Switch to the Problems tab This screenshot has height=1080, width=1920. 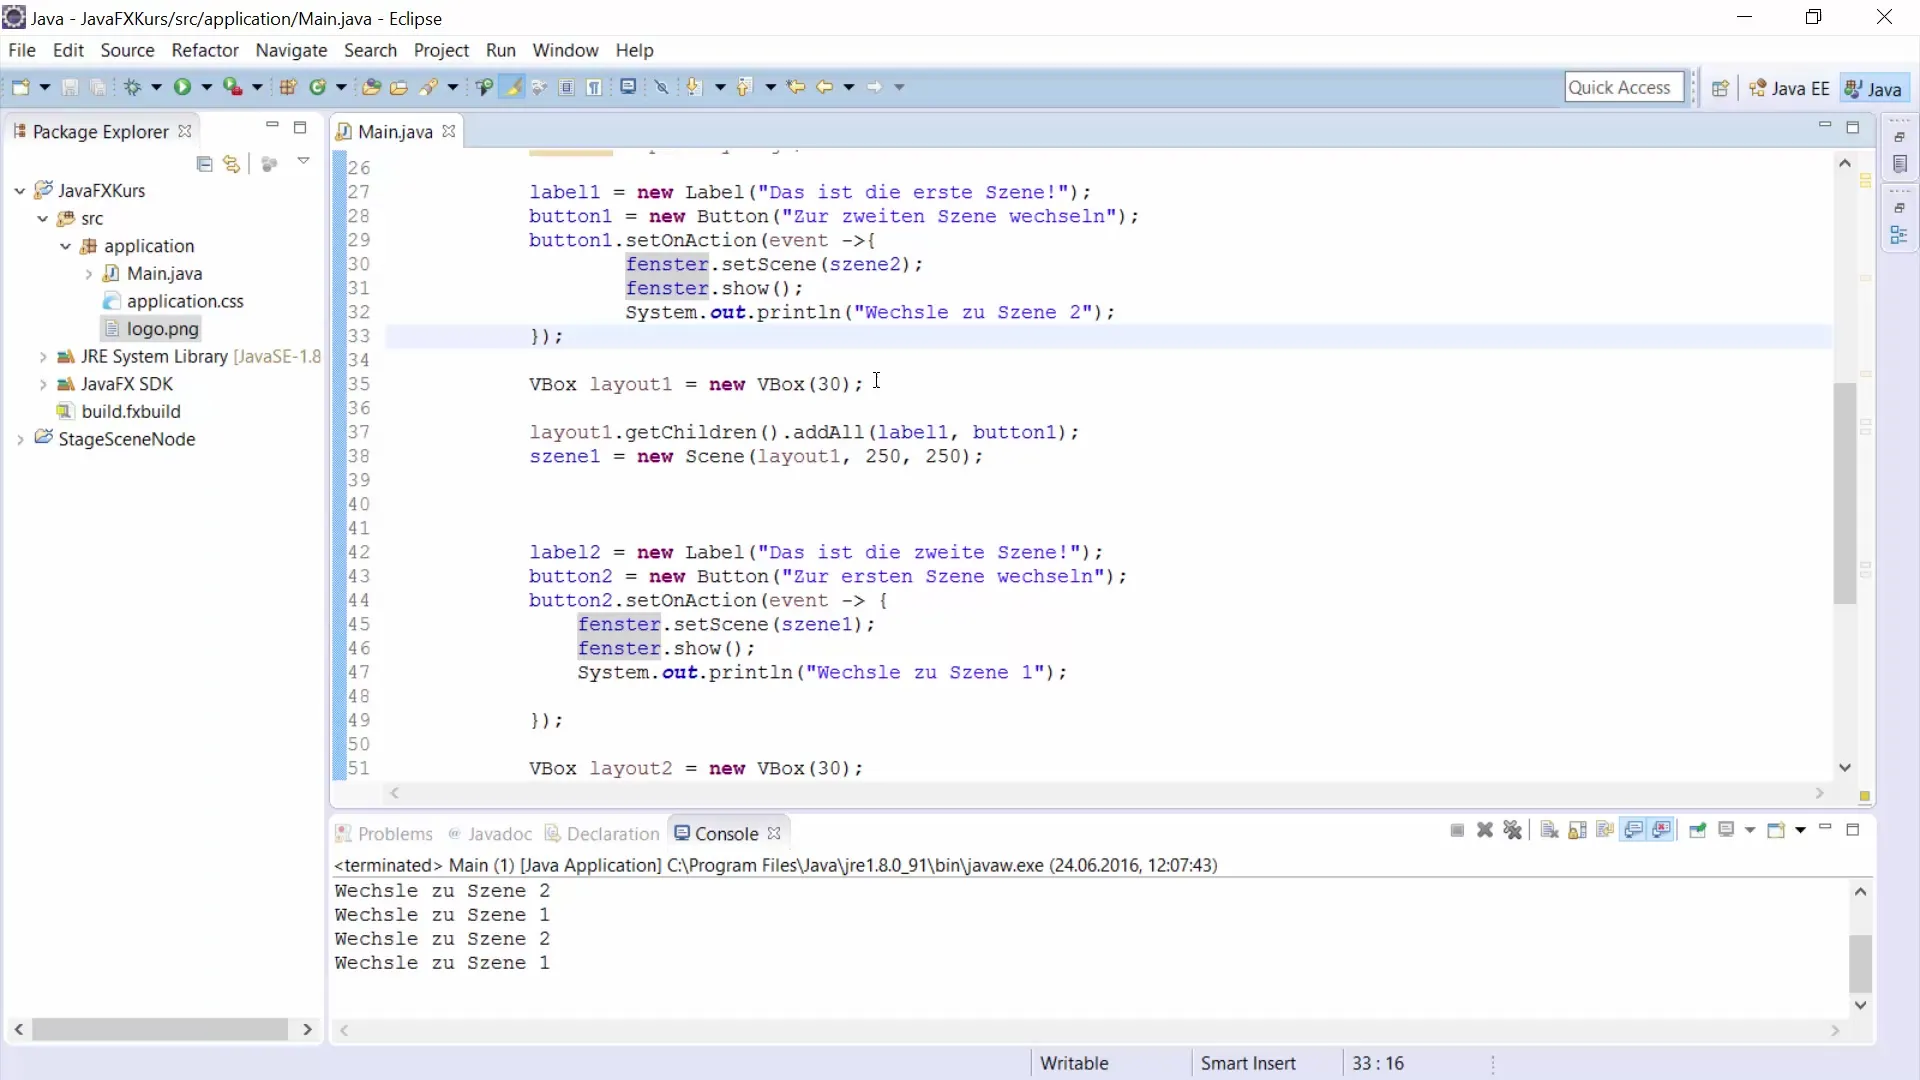[384, 834]
